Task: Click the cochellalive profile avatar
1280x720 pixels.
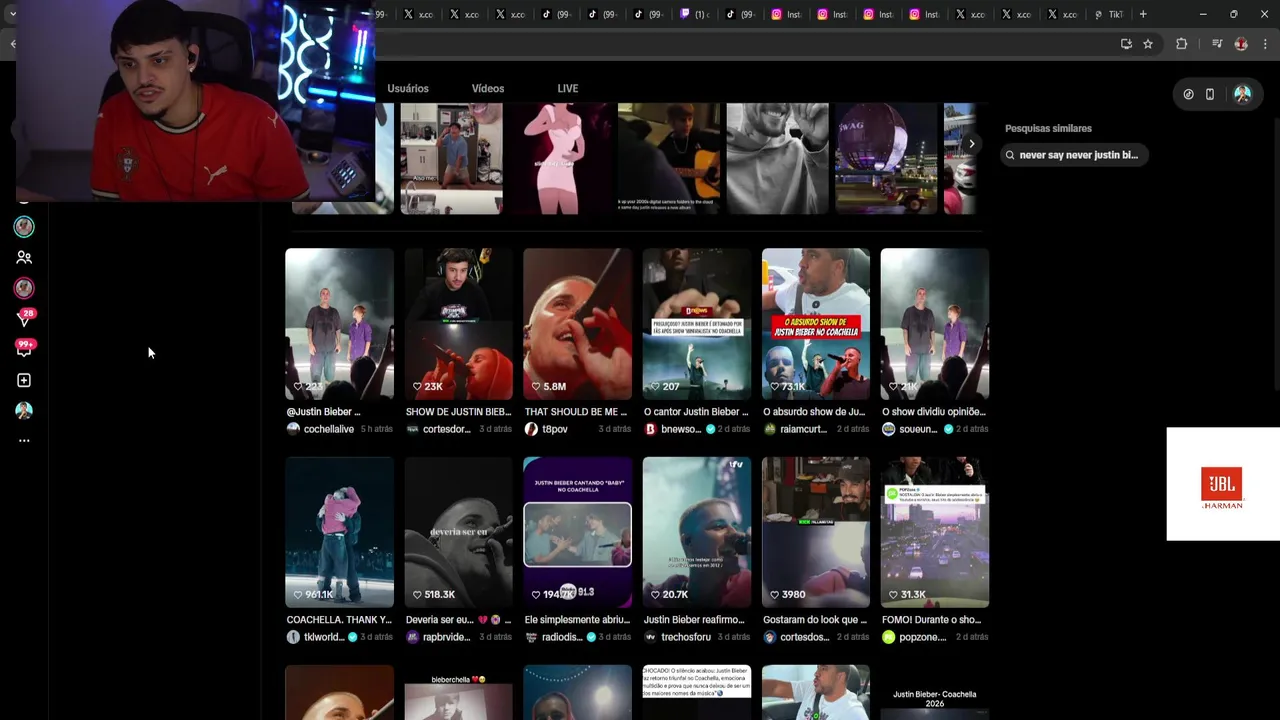Action: pos(293,429)
